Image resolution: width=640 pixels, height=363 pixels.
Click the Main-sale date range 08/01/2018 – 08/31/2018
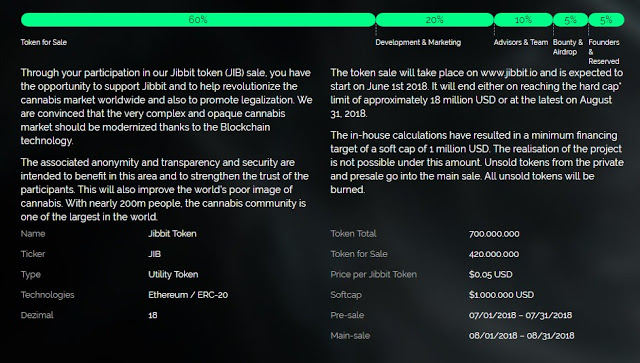coord(522,336)
